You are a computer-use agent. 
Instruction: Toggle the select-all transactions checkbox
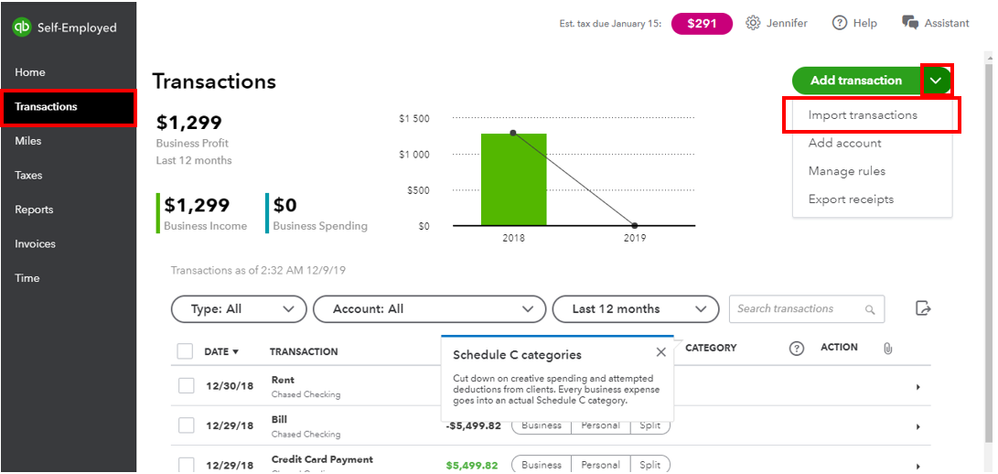click(x=185, y=351)
